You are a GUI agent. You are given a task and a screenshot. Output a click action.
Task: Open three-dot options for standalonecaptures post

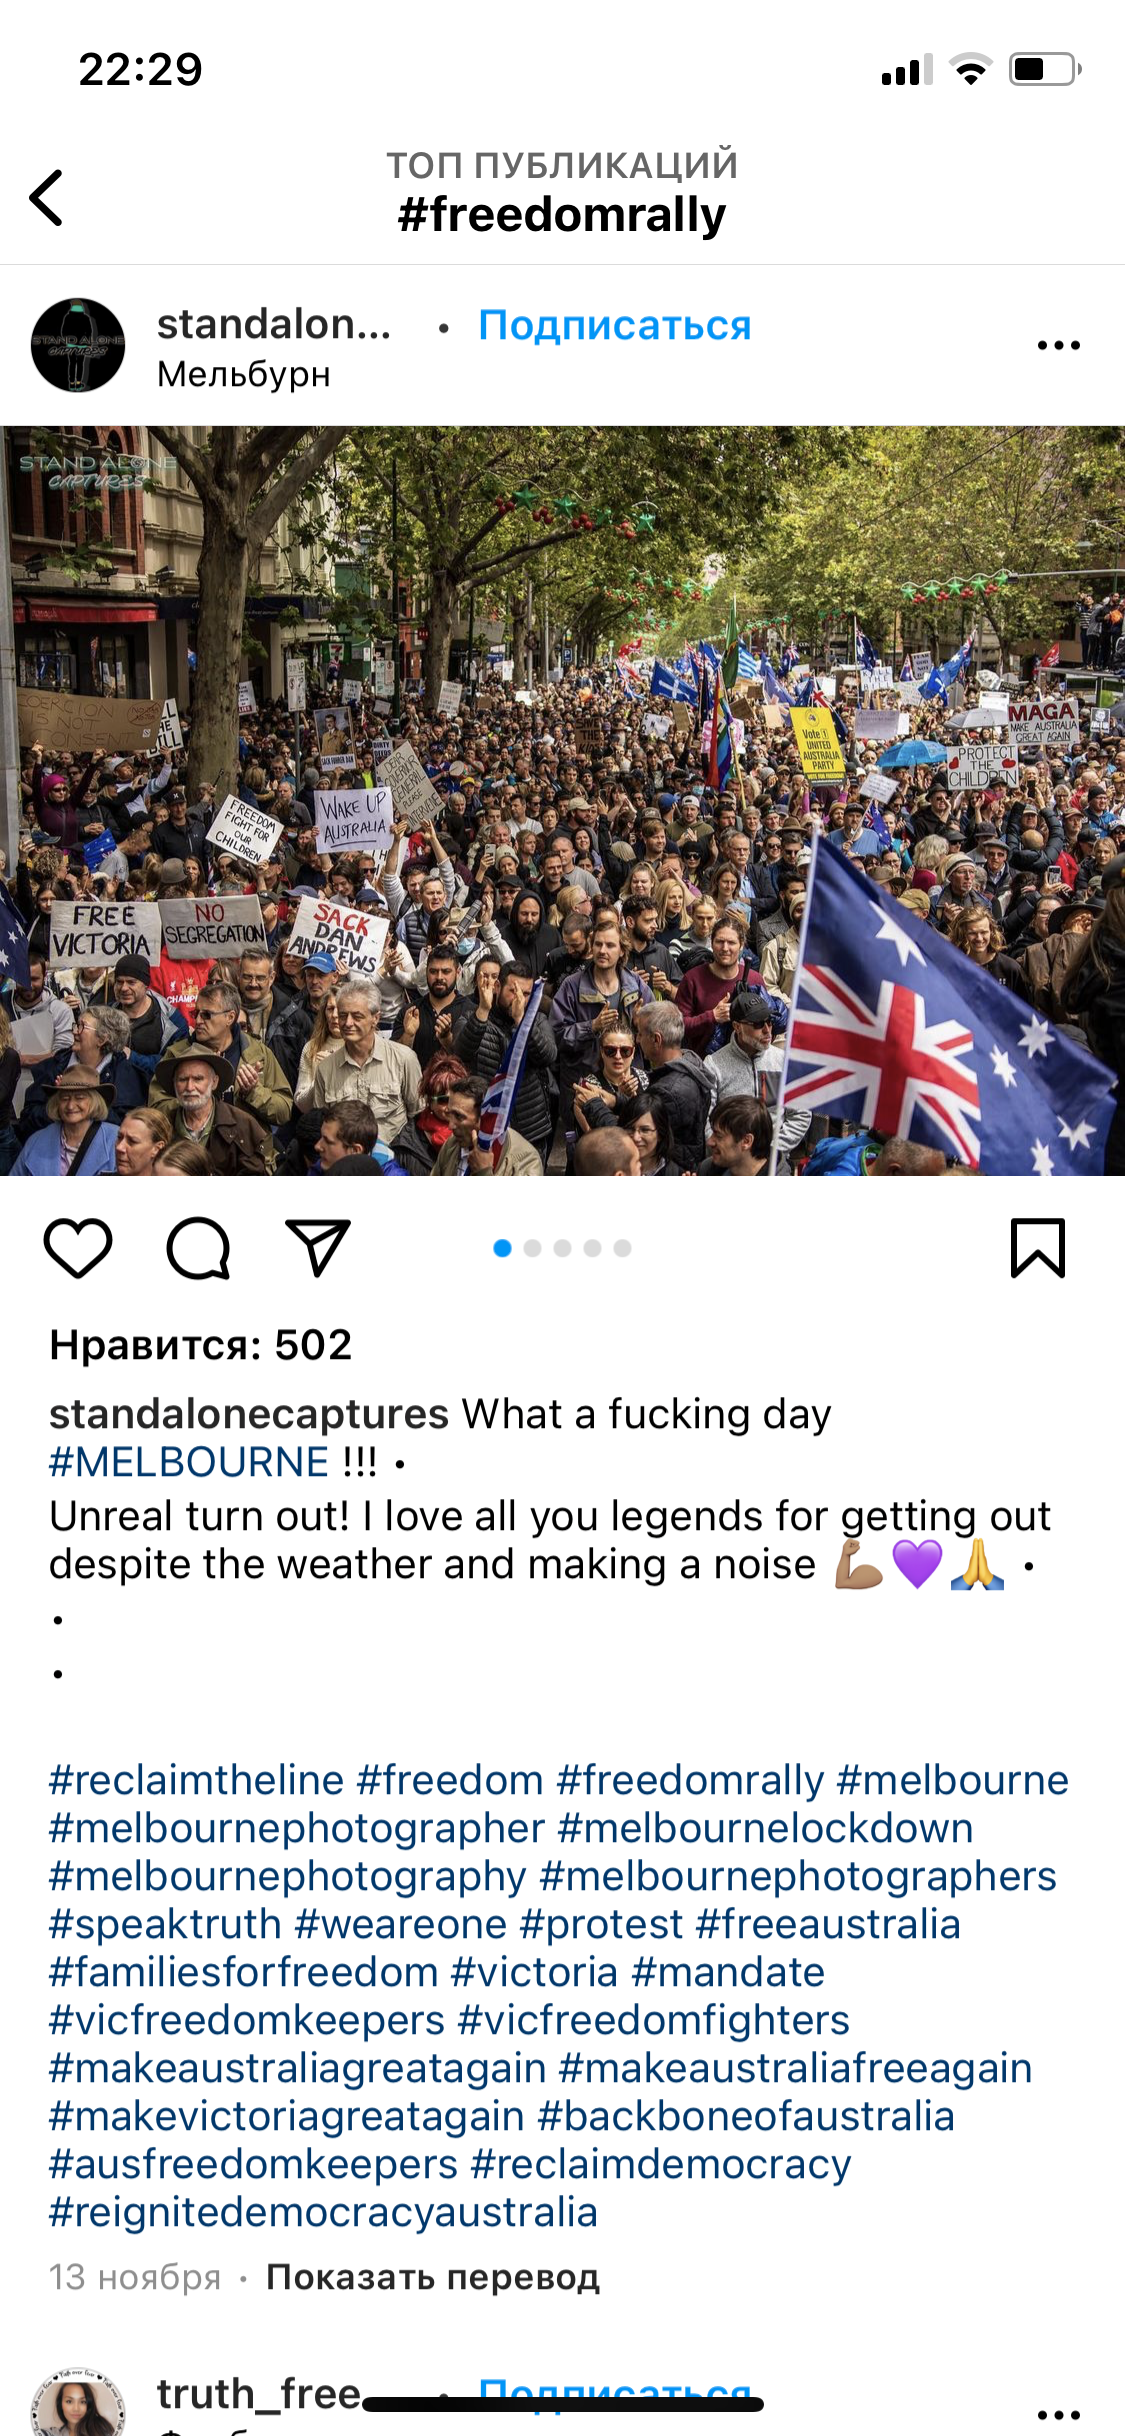(x=1059, y=345)
